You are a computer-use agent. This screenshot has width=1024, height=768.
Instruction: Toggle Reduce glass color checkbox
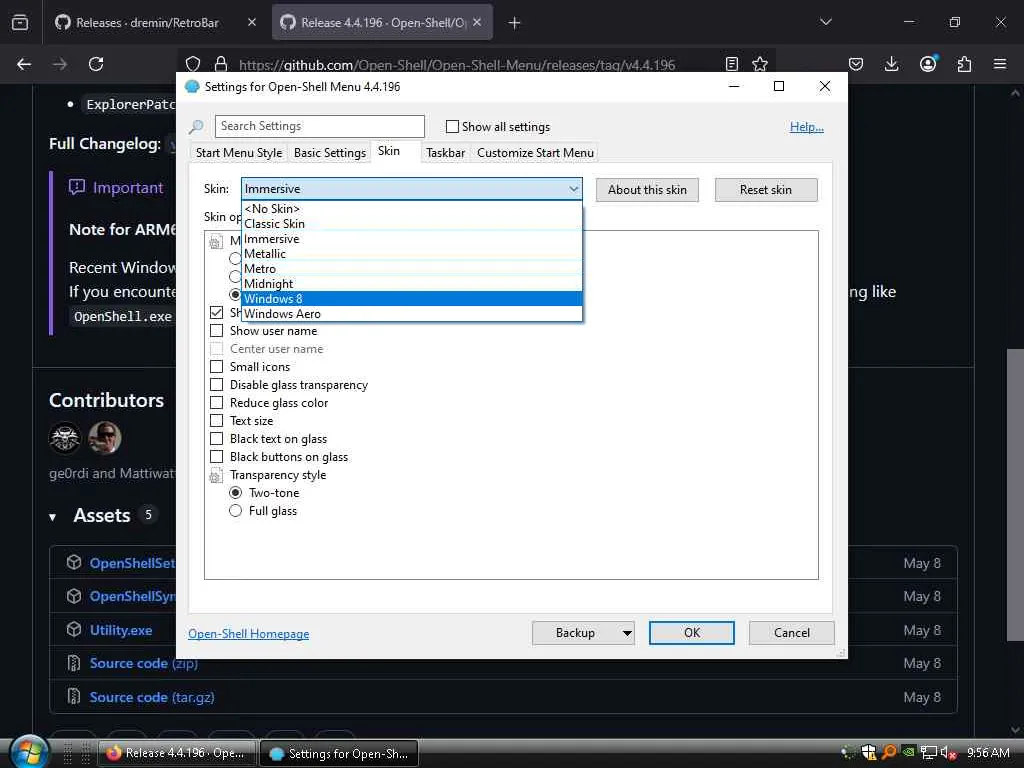pyautogui.click(x=217, y=402)
